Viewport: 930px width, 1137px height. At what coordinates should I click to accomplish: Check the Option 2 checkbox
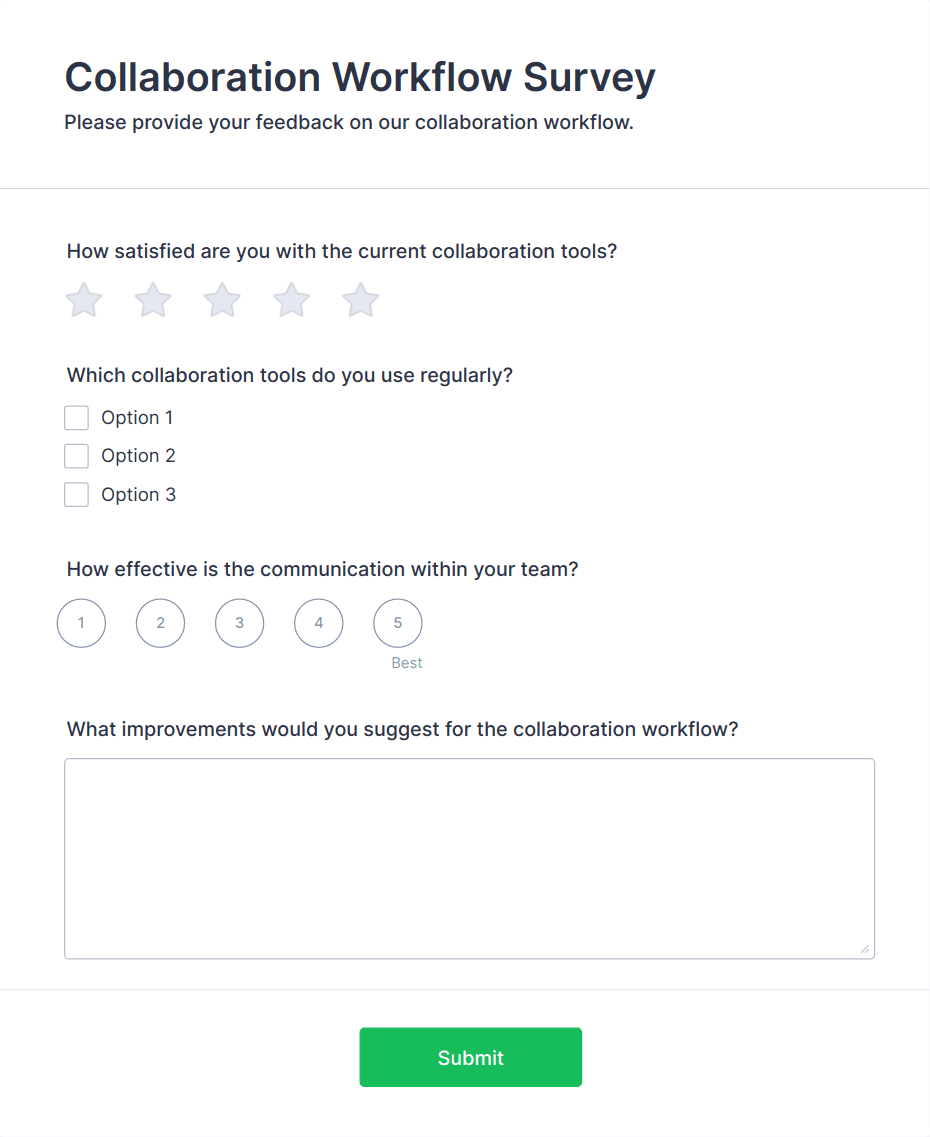tap(76, 456)
